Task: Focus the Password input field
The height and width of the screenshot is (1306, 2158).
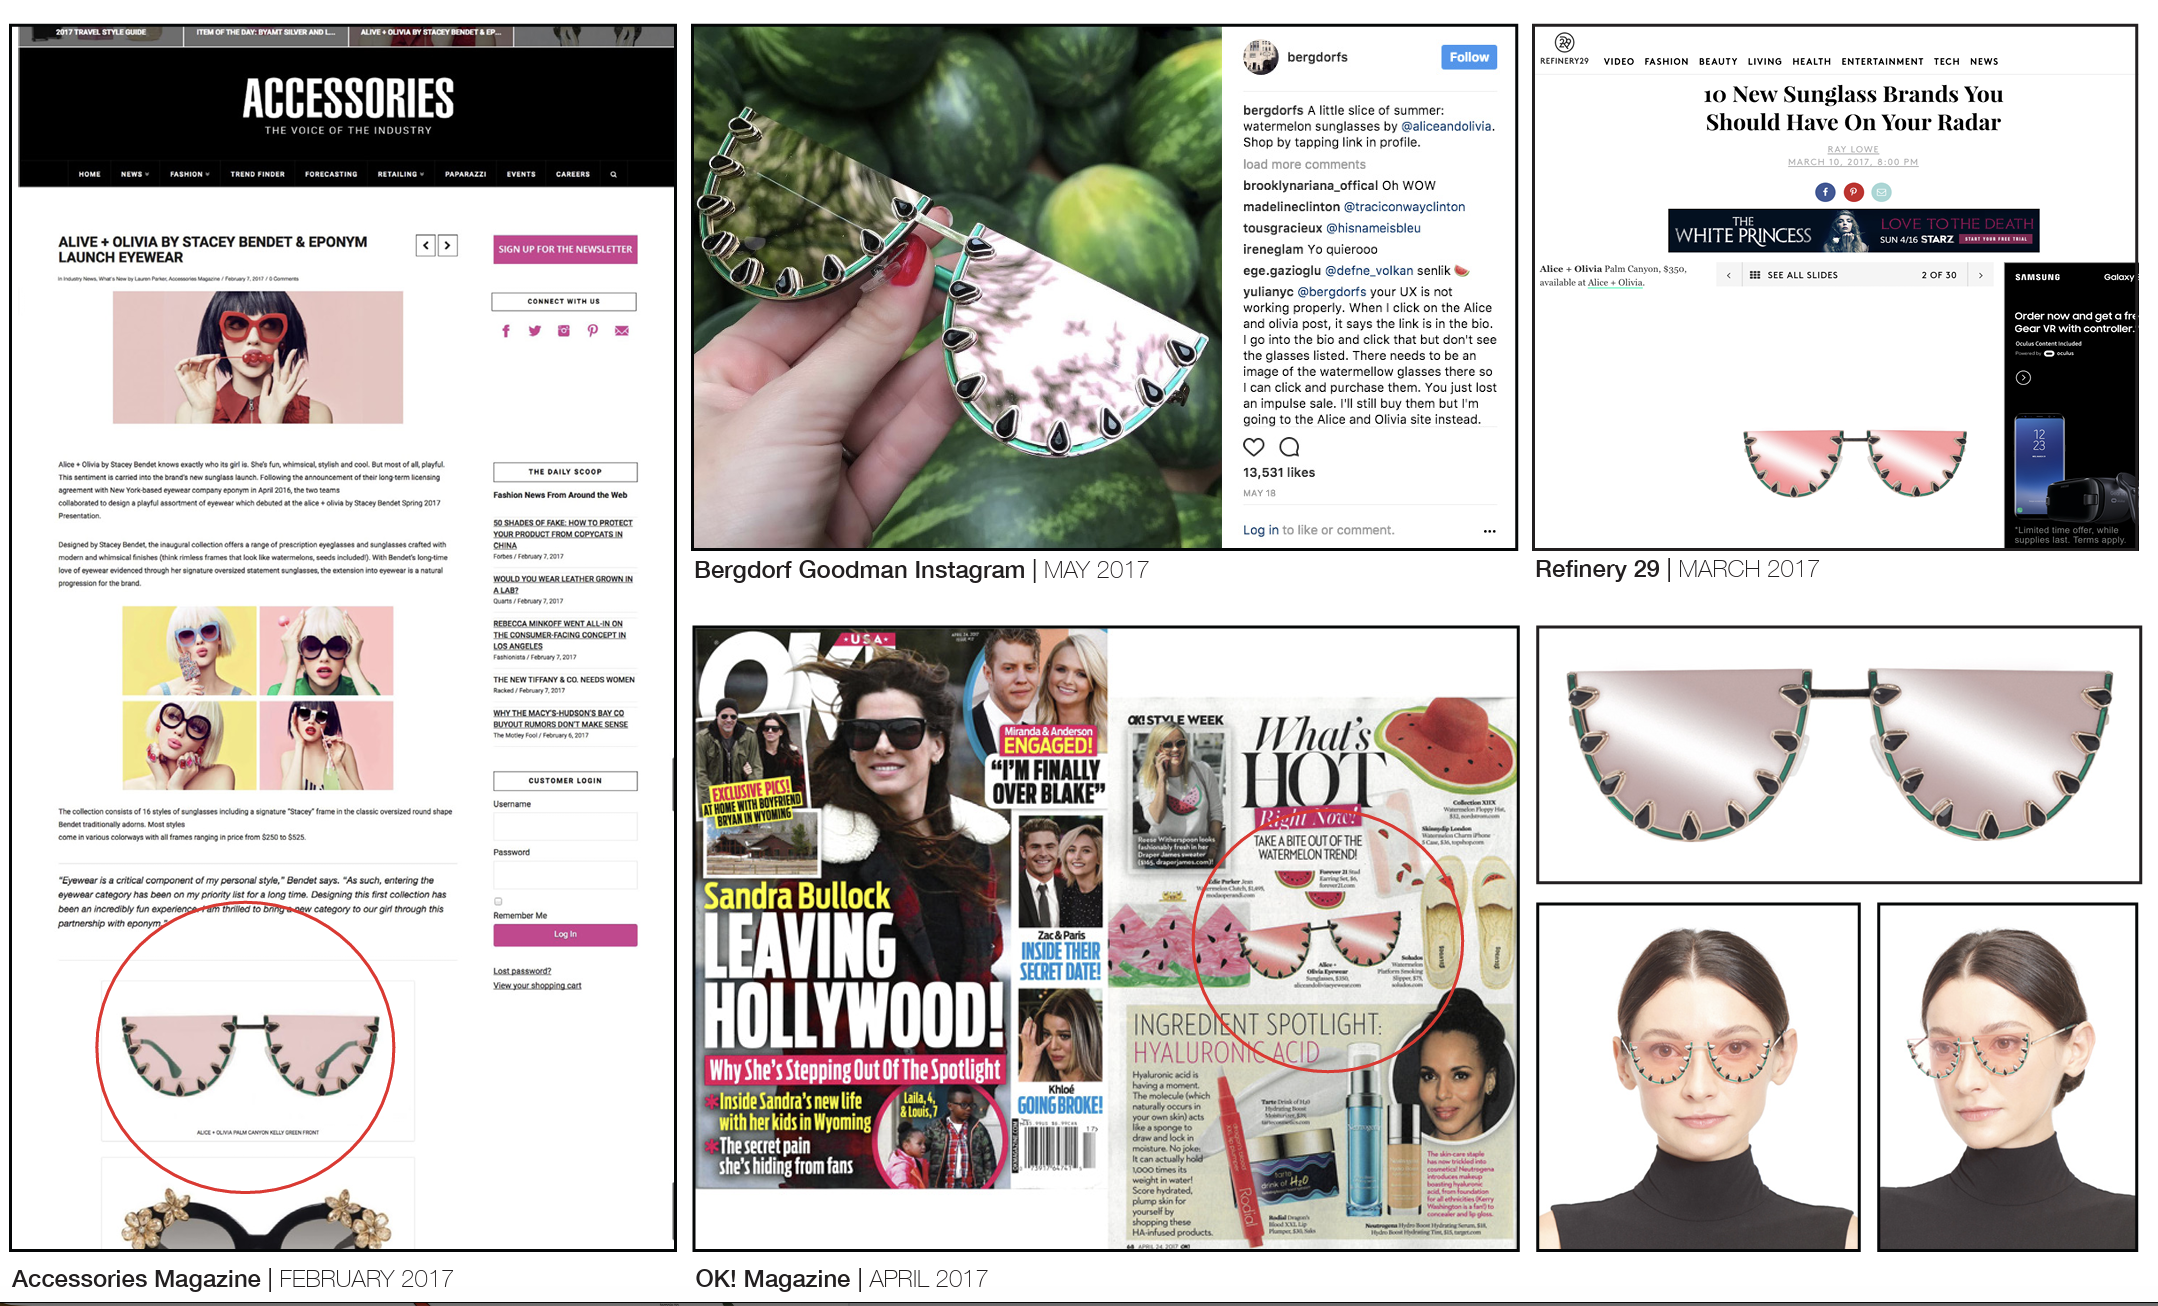Action: click(565, 875)
